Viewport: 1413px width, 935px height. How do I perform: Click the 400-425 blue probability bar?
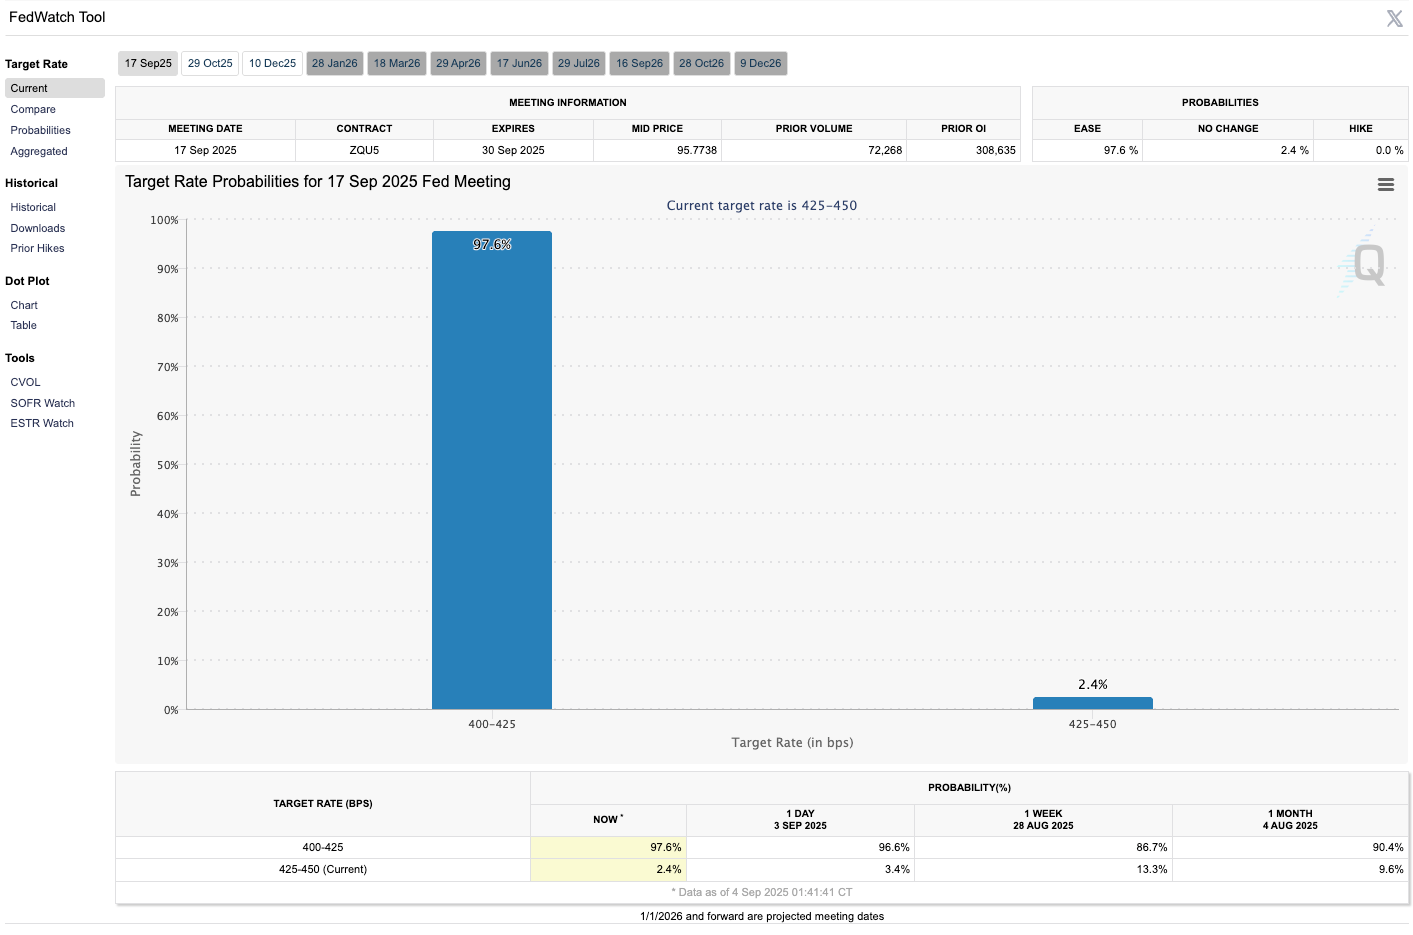[491, 470]
